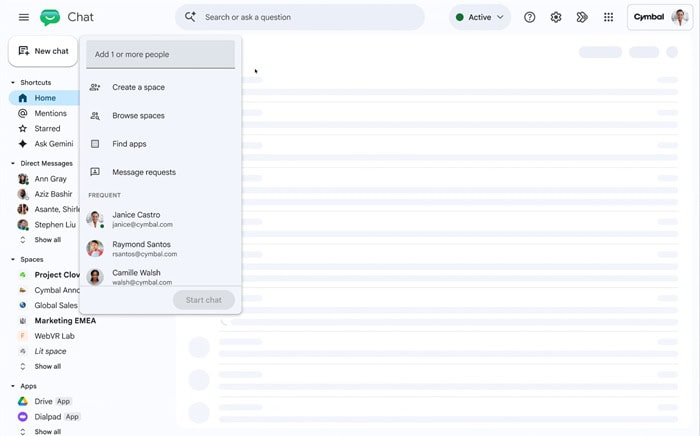
Task: Click the Dialpad app icon
Action: tap(23, 416)
